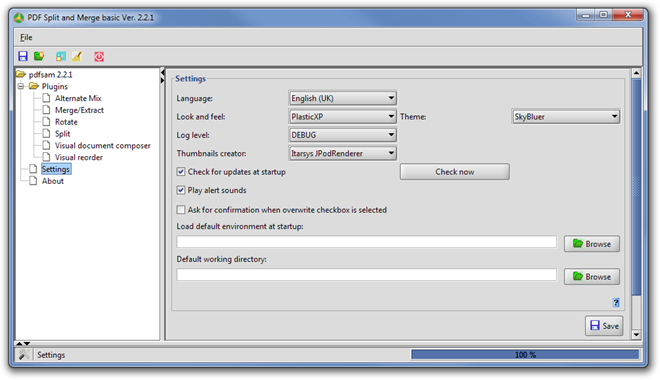Click the Load environment toolbar icon
This screenshot has width=660, height=380.
(x=39, y=56)
